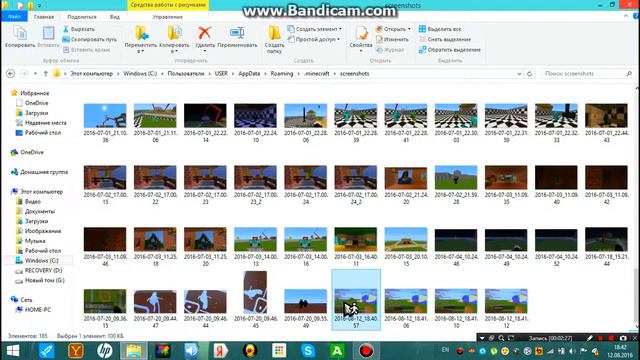Screen dimensions: 640x360
Task: Open the File Explorer taskbar icon
Action: coord(133,351)
